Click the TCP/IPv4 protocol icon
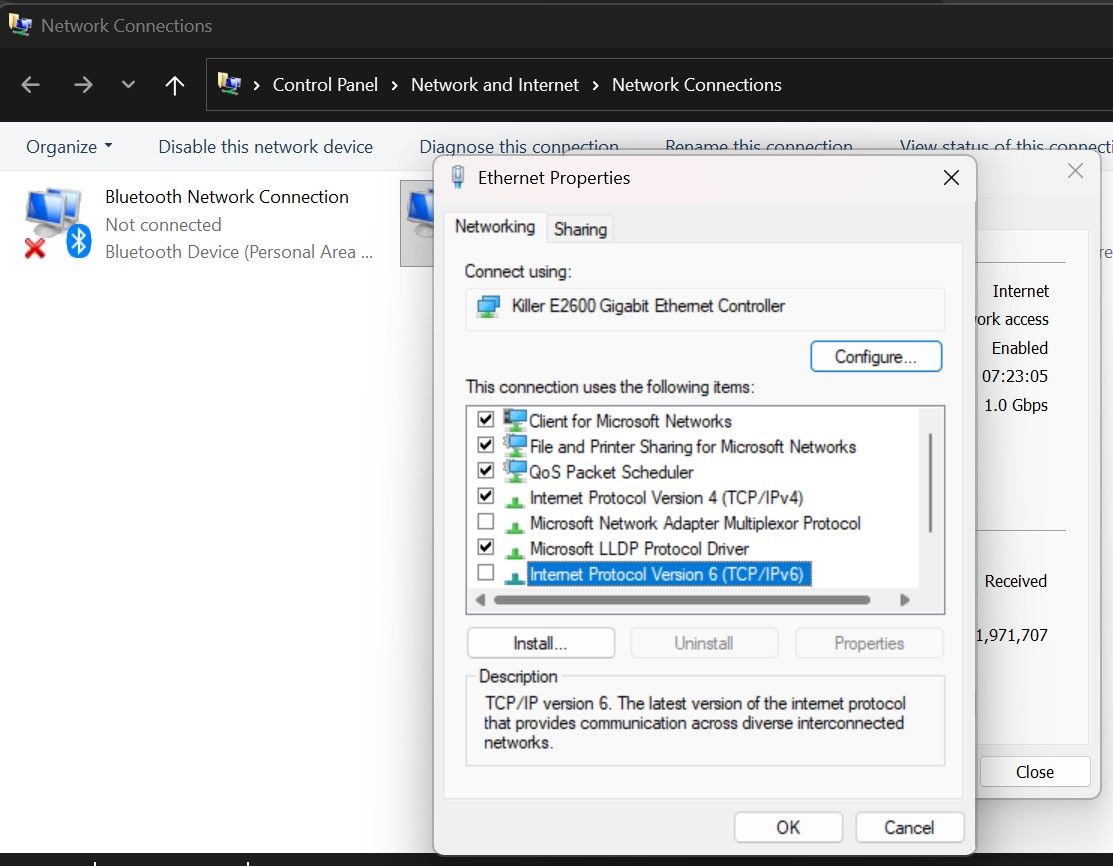This screenshot has width=1113, height=866. pyautogui.click(x=515, y=501)
